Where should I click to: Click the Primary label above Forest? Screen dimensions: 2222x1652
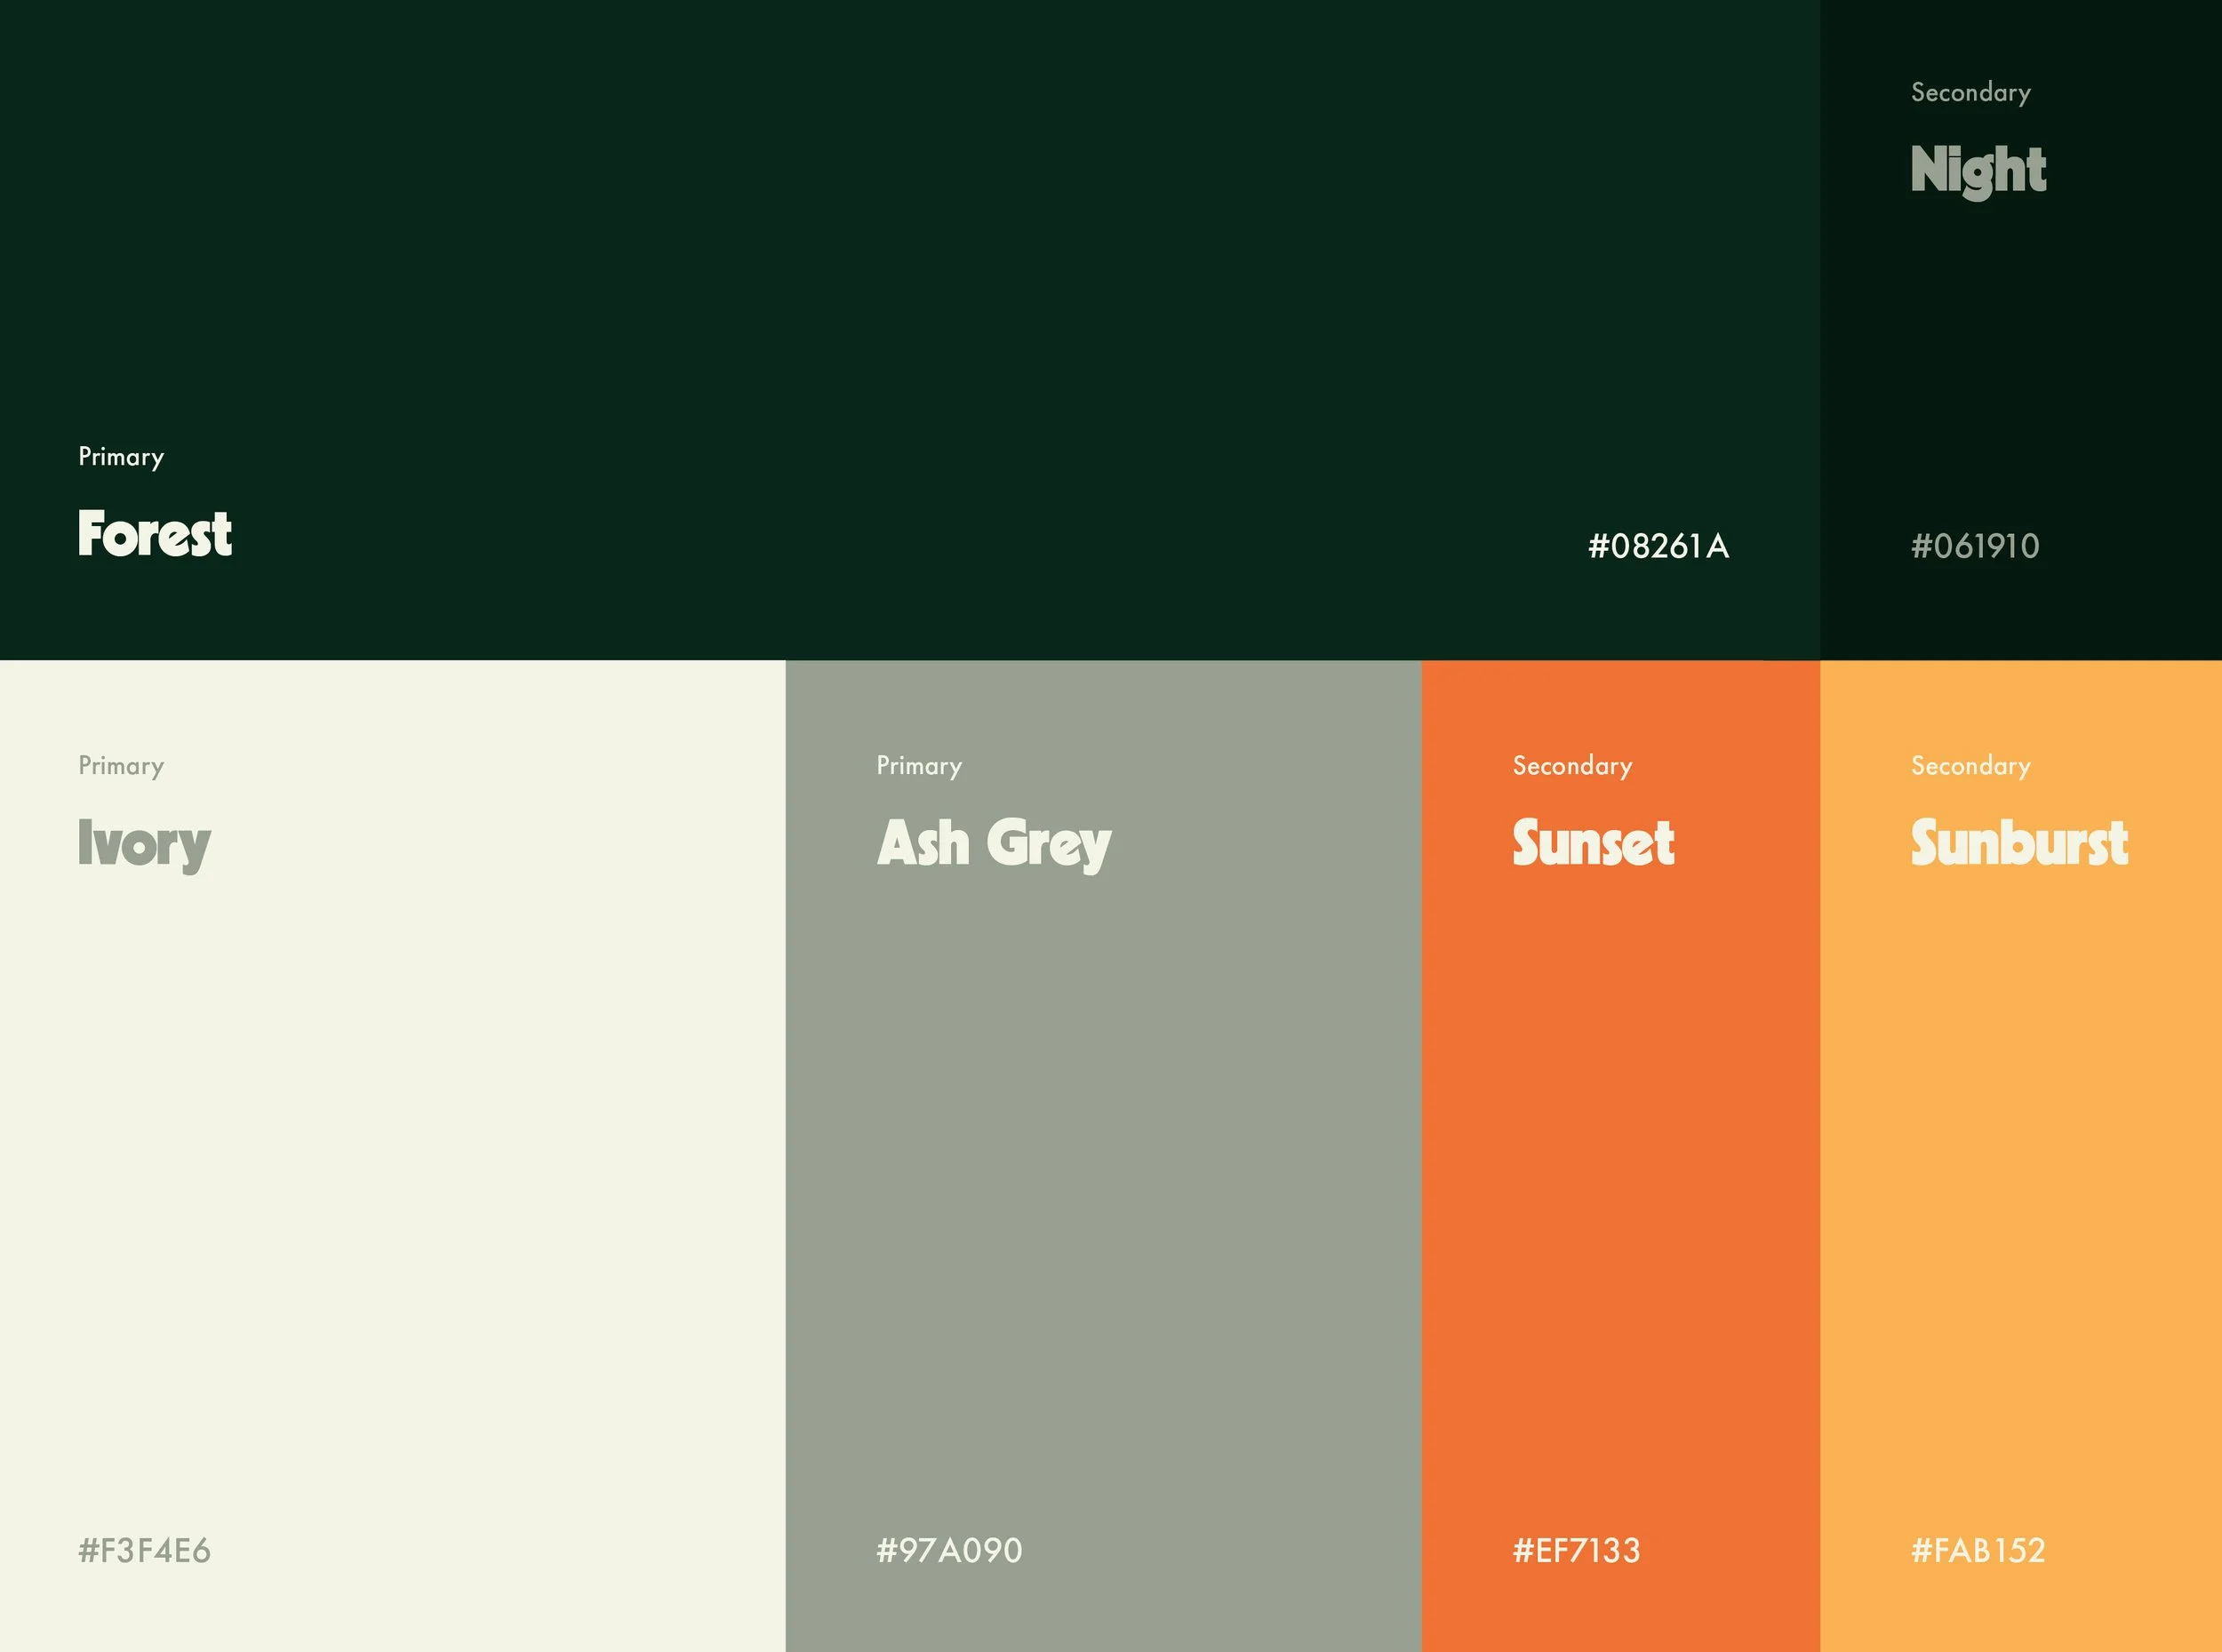(x=121, y=457)
